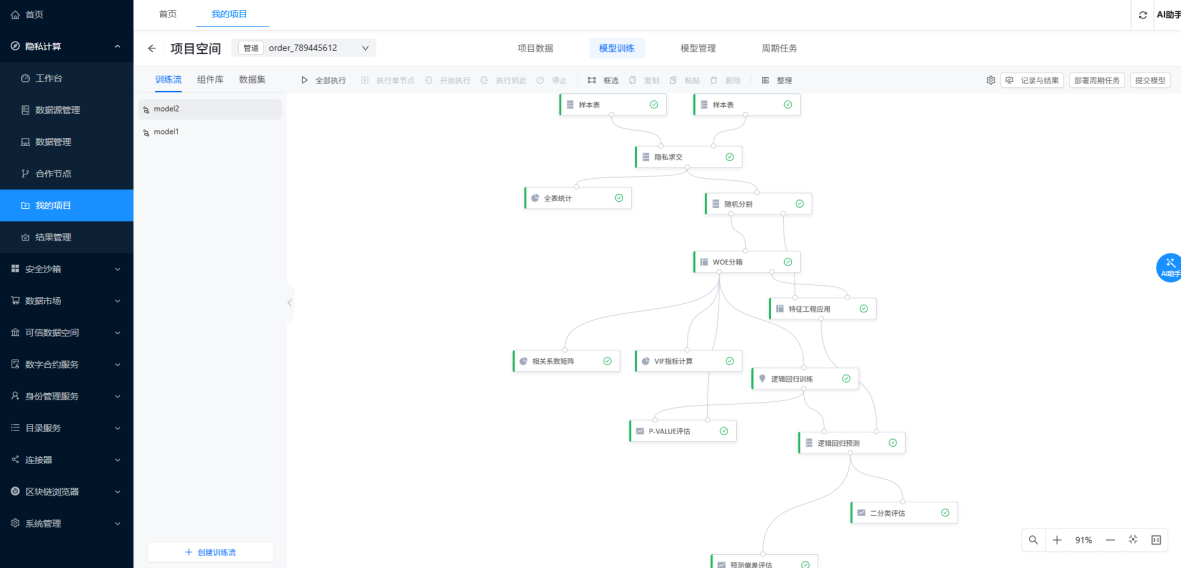
Task: Click the 提交模型 button
Action: (1150, 81)
